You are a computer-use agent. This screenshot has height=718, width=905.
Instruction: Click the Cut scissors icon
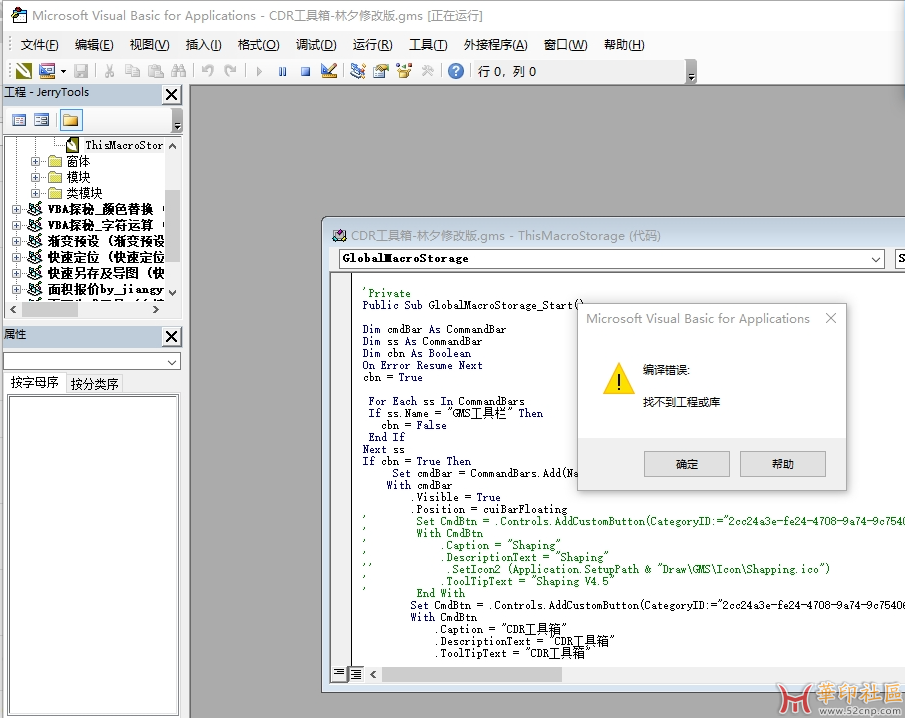tap(109, 71)
